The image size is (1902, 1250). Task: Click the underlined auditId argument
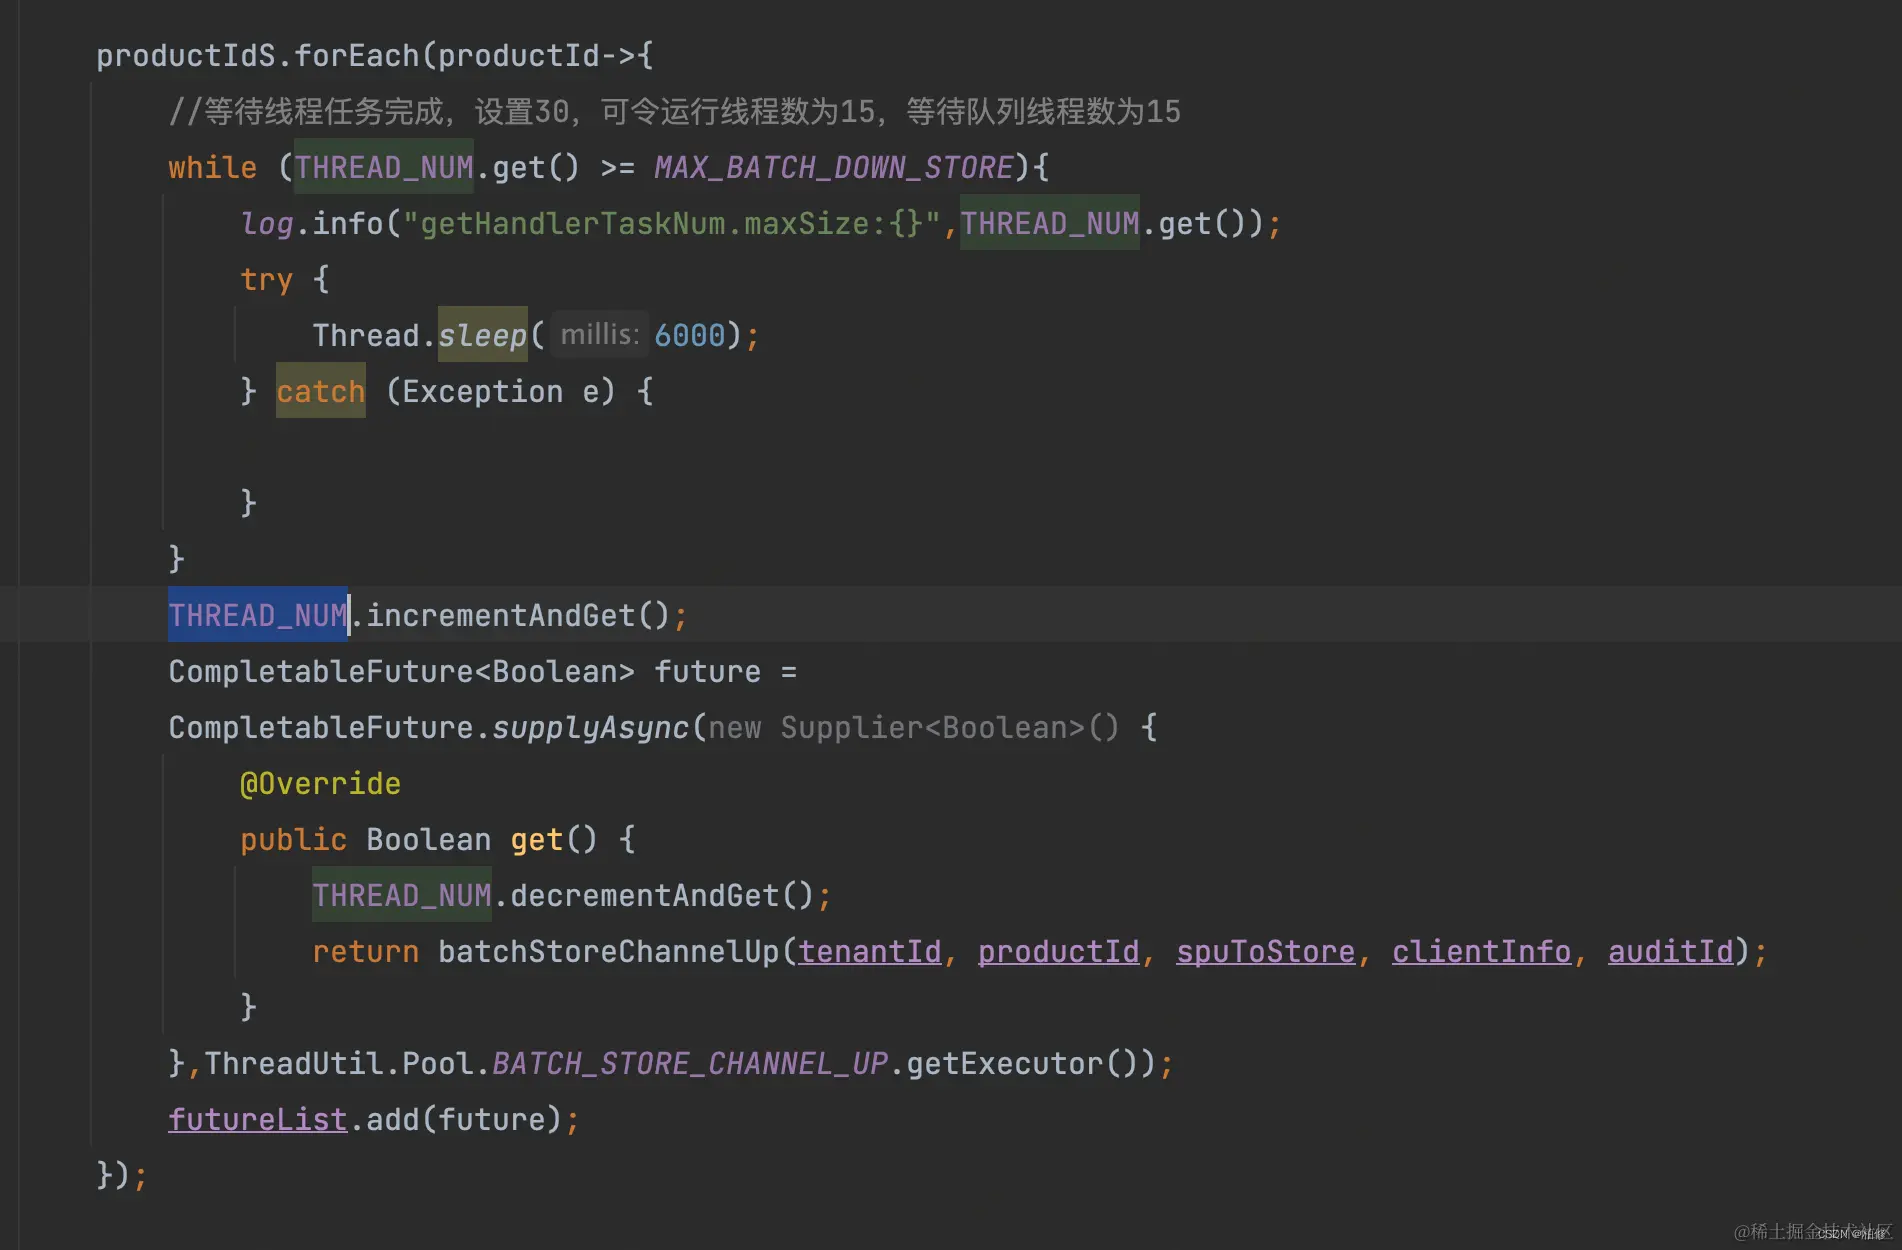click(1671, 952)
